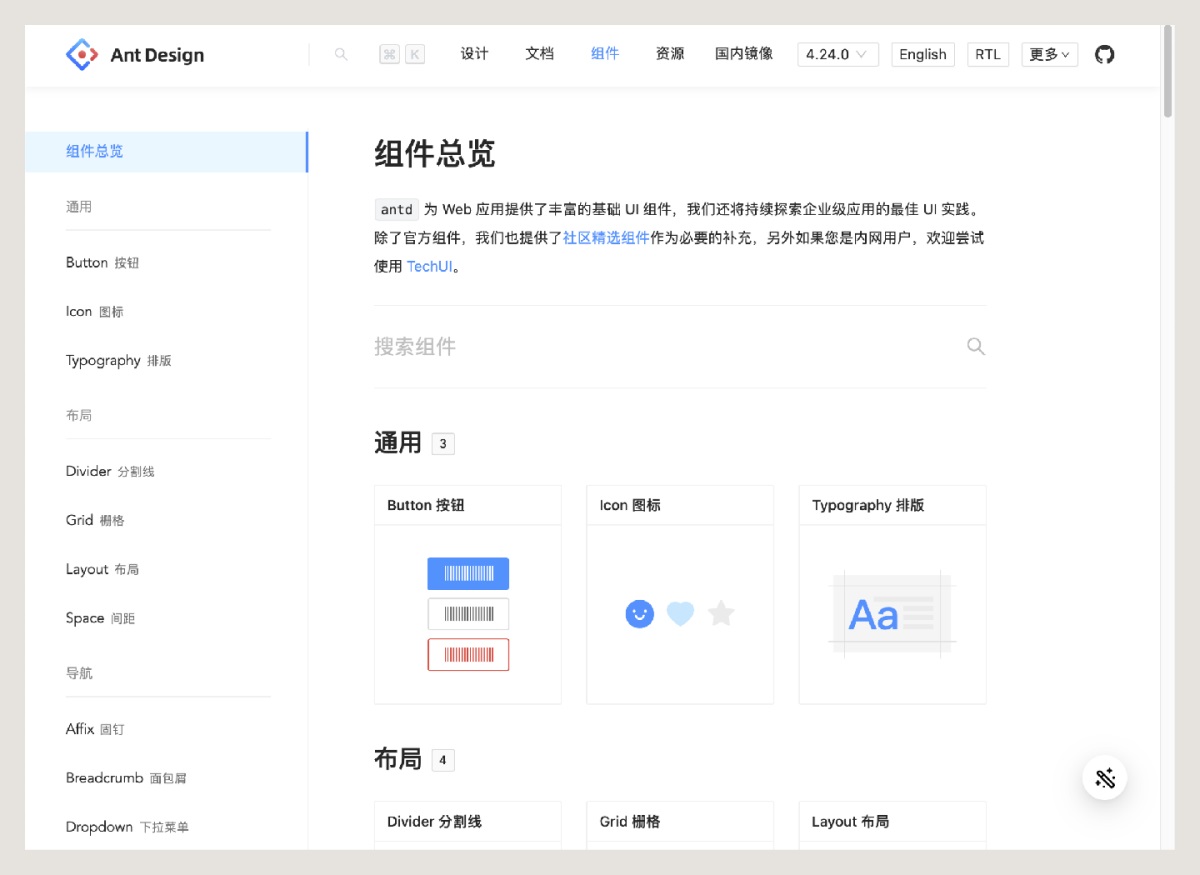Open Button 按钮 in sidebar
This screenshot has width=1200, height=875.
coord(102,262)
